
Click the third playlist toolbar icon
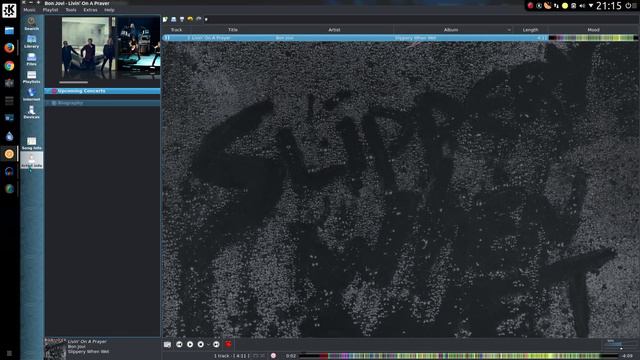coord(182,19)
